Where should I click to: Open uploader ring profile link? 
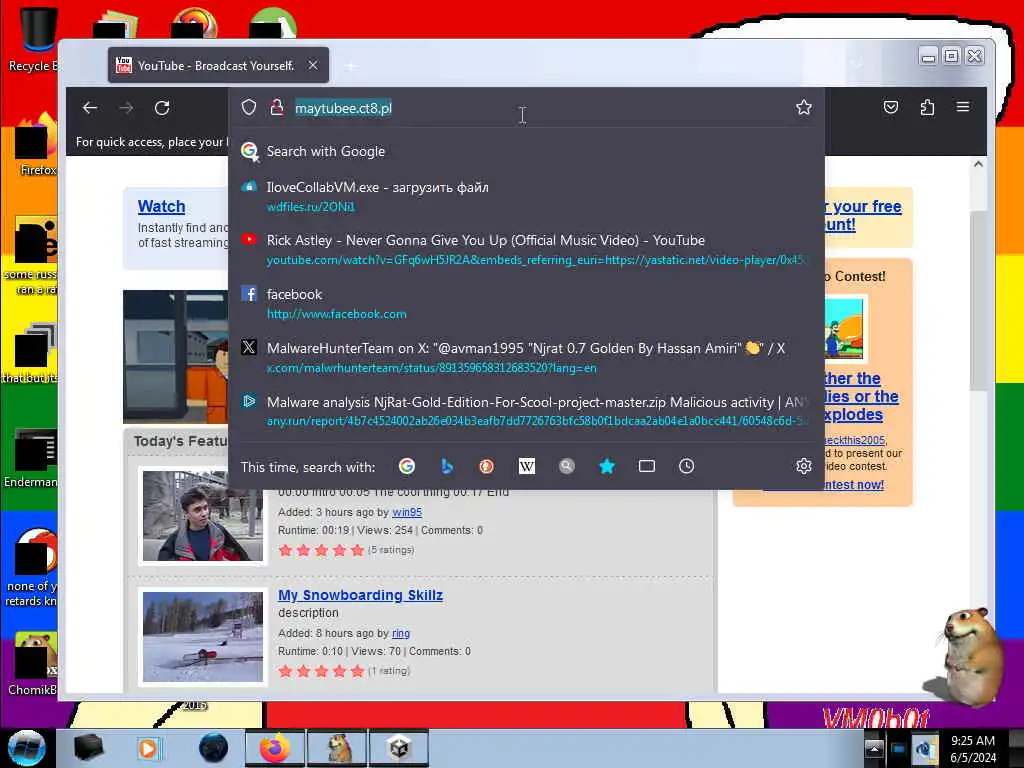[x=400, y=633]
